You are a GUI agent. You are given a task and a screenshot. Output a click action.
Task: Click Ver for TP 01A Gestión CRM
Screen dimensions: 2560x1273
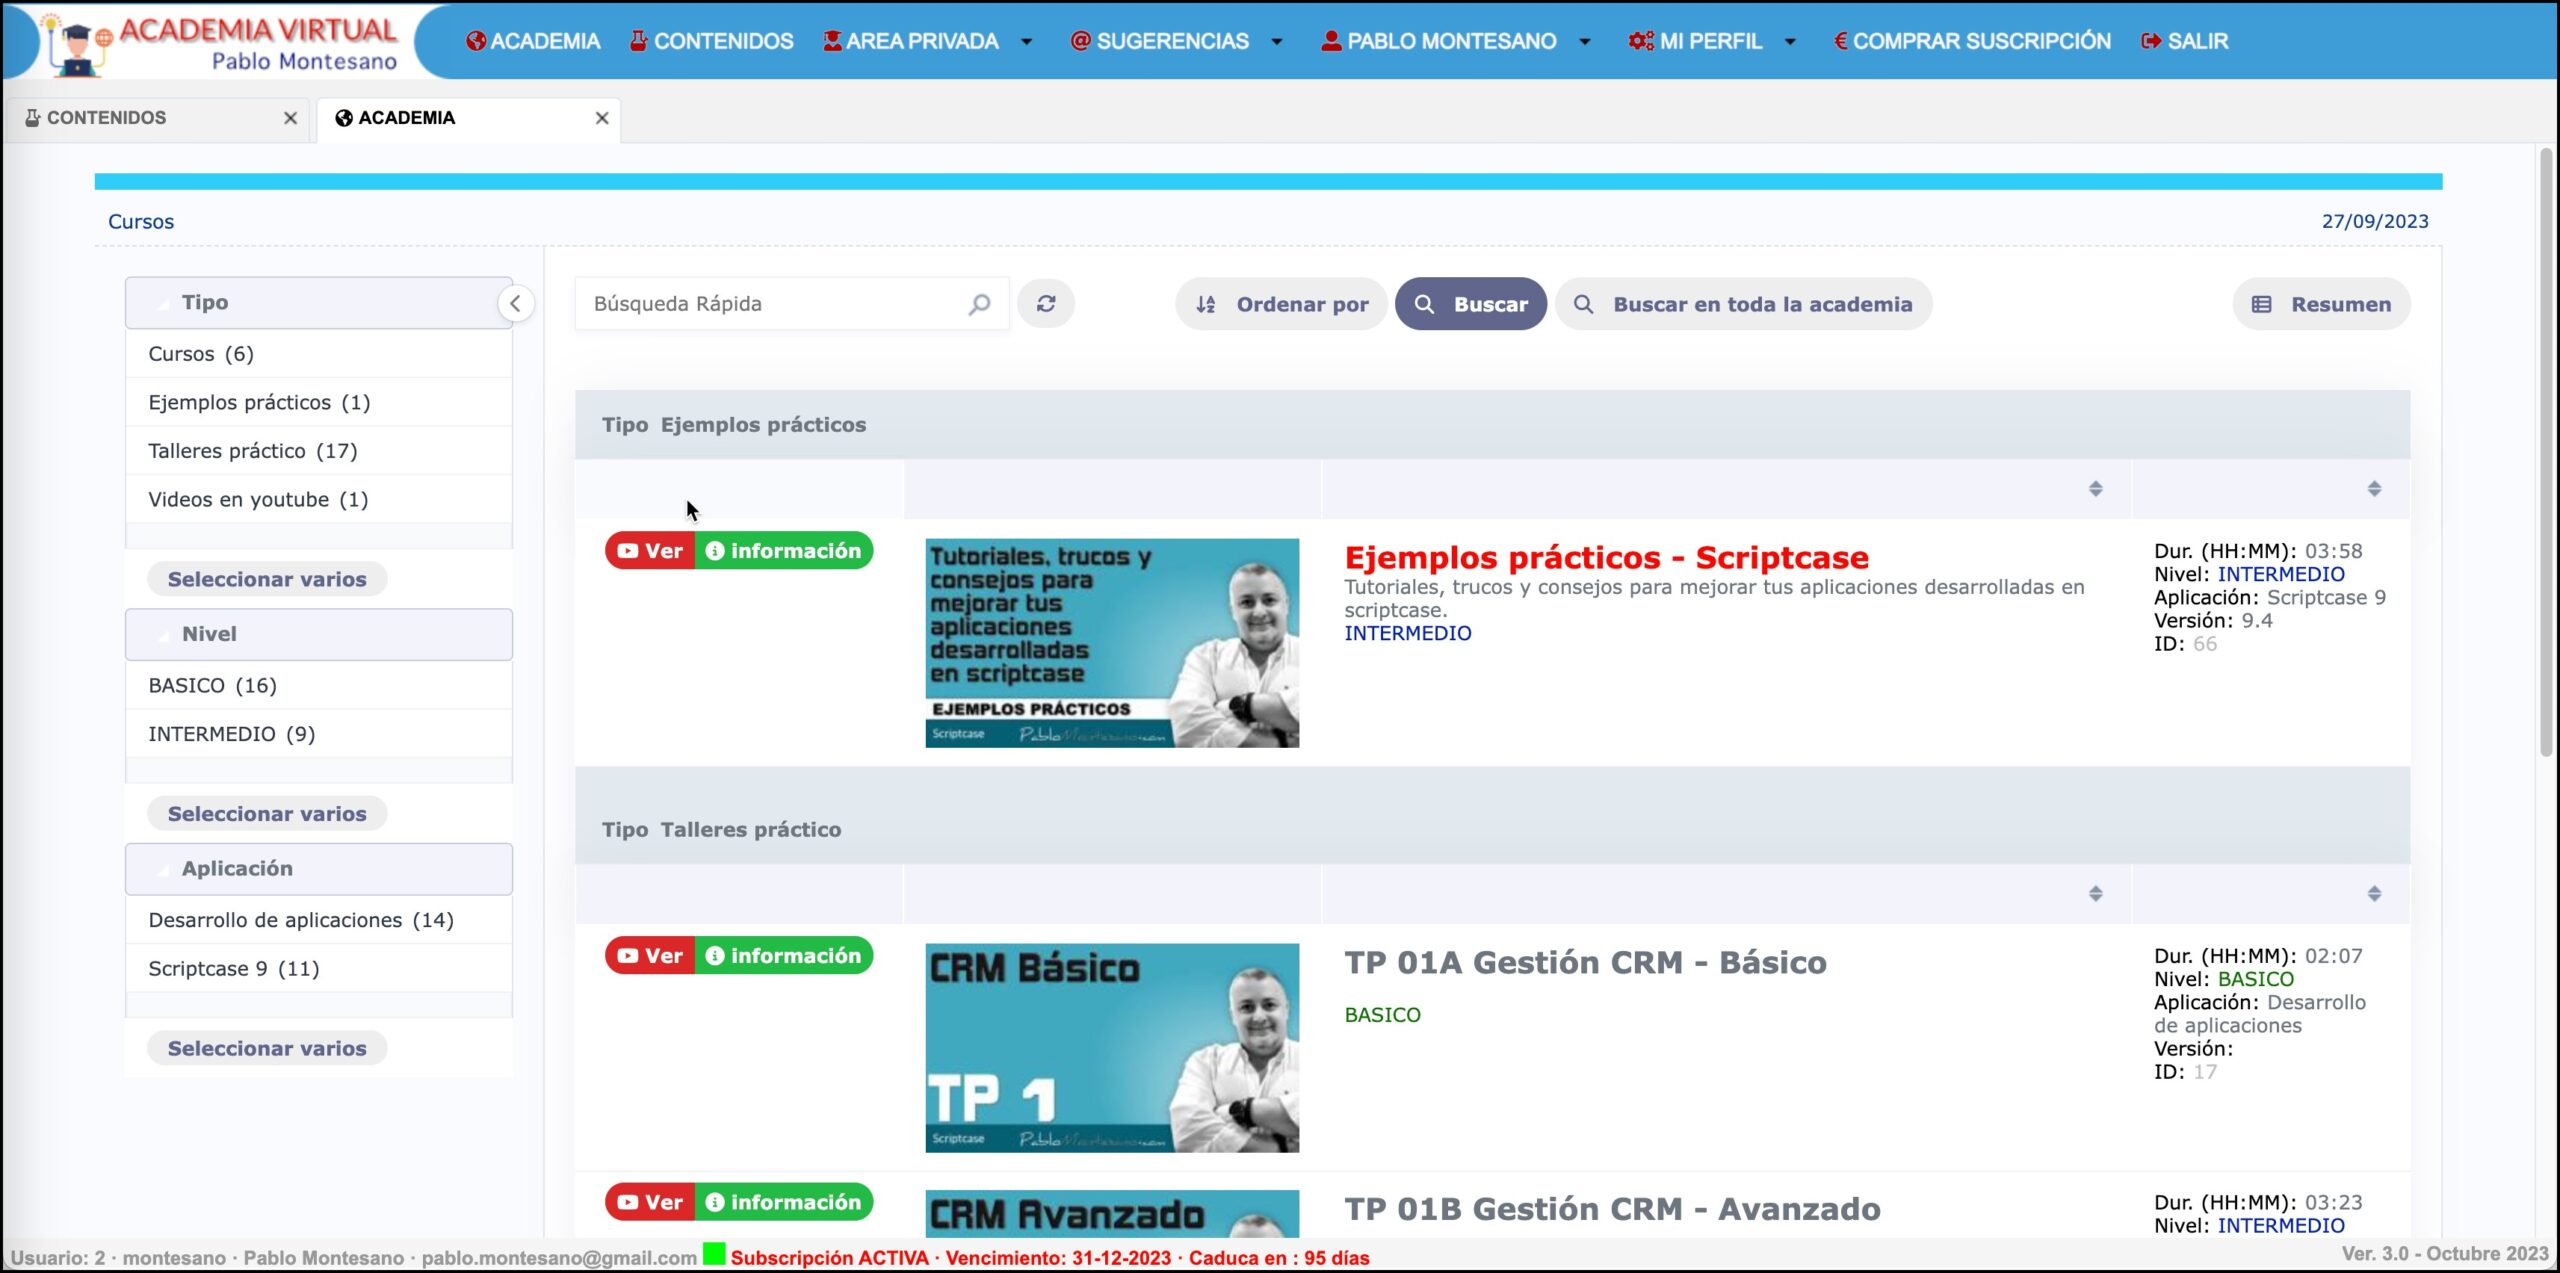[650, 956]
